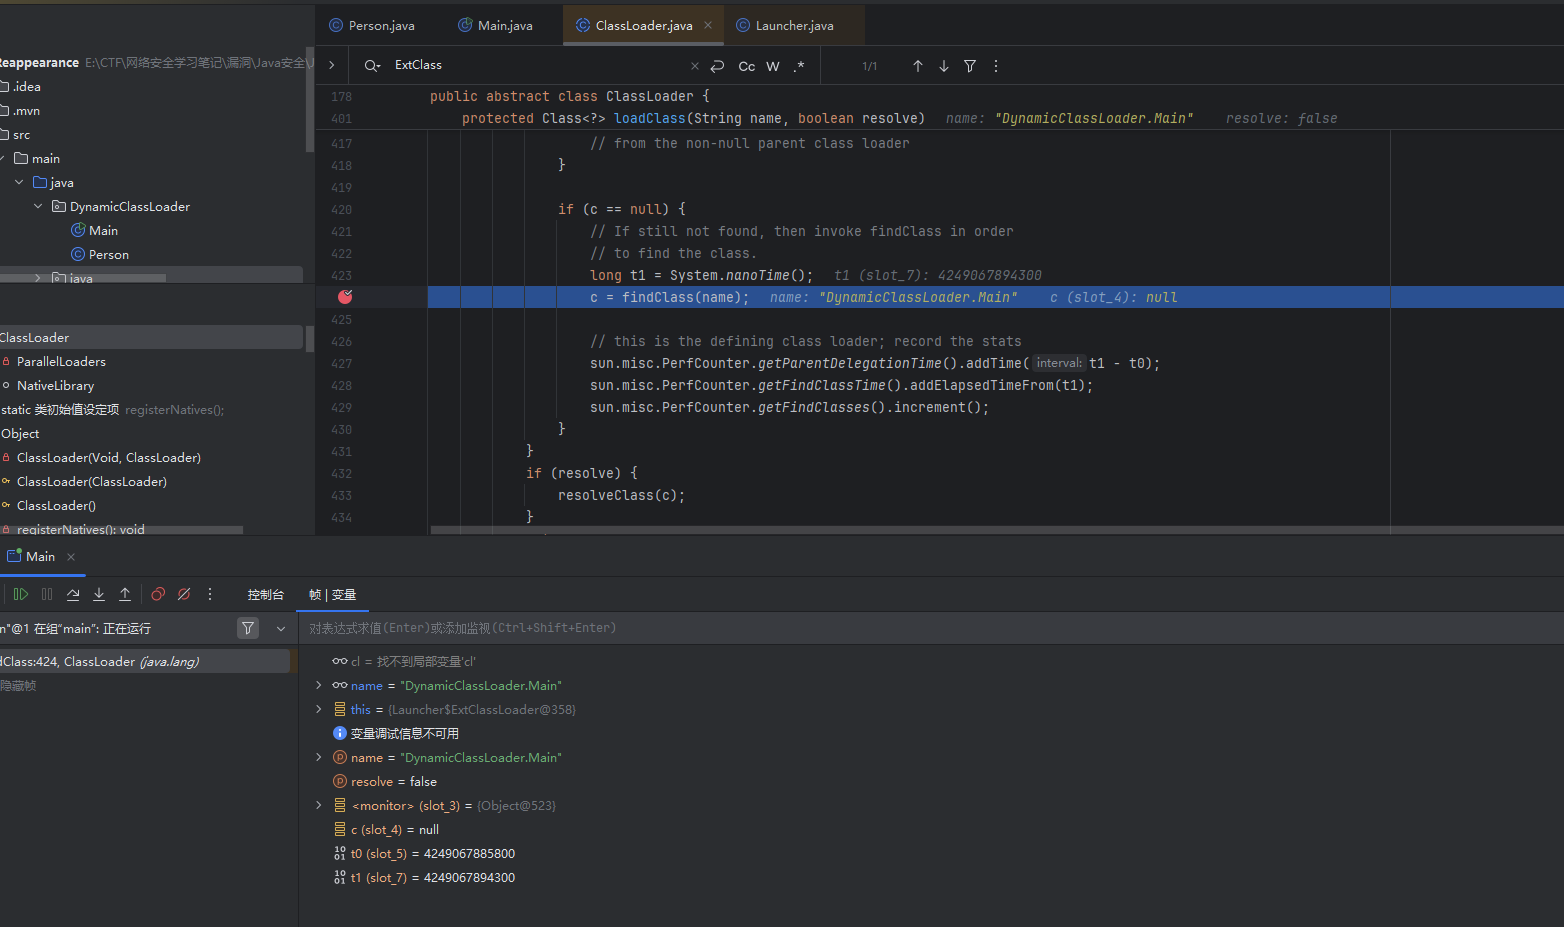Viewport: 1564px width, 927px height.
Task: Go to next search occurrence arrow
Action: (943, 66)
